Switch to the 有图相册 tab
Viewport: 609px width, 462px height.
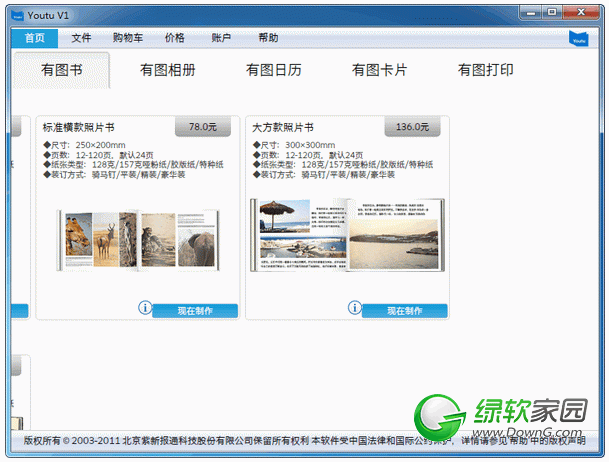click(x=167, y=71)
